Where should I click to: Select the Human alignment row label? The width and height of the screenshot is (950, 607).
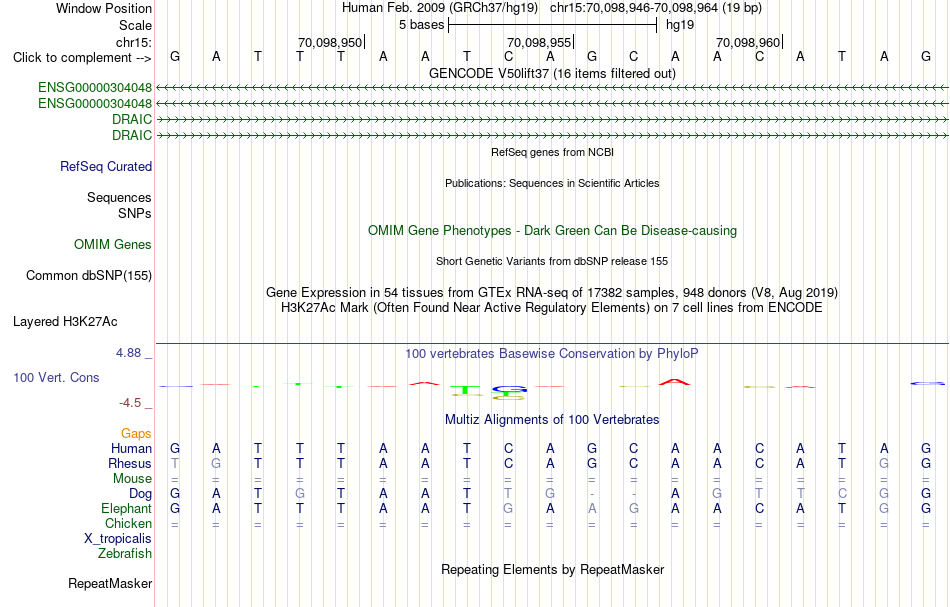tap(131, 448)
